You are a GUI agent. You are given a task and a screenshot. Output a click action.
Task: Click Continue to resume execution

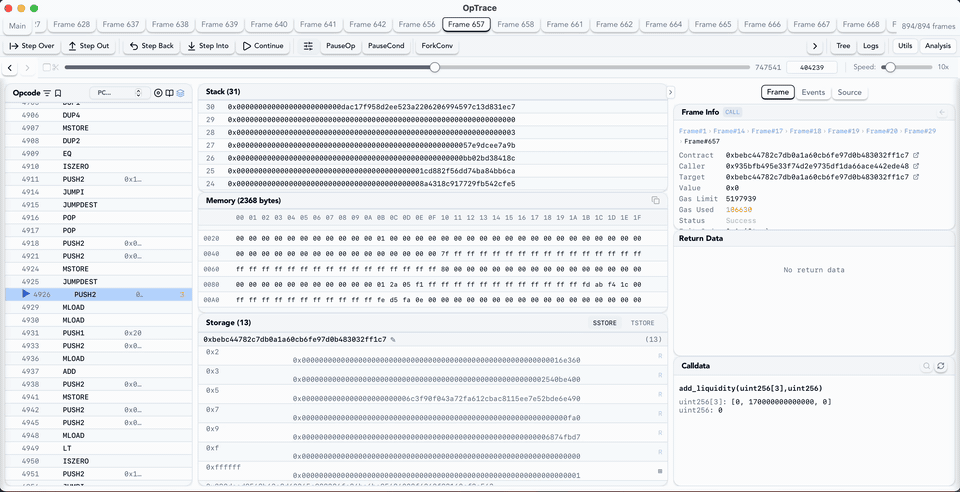(263, 46)
